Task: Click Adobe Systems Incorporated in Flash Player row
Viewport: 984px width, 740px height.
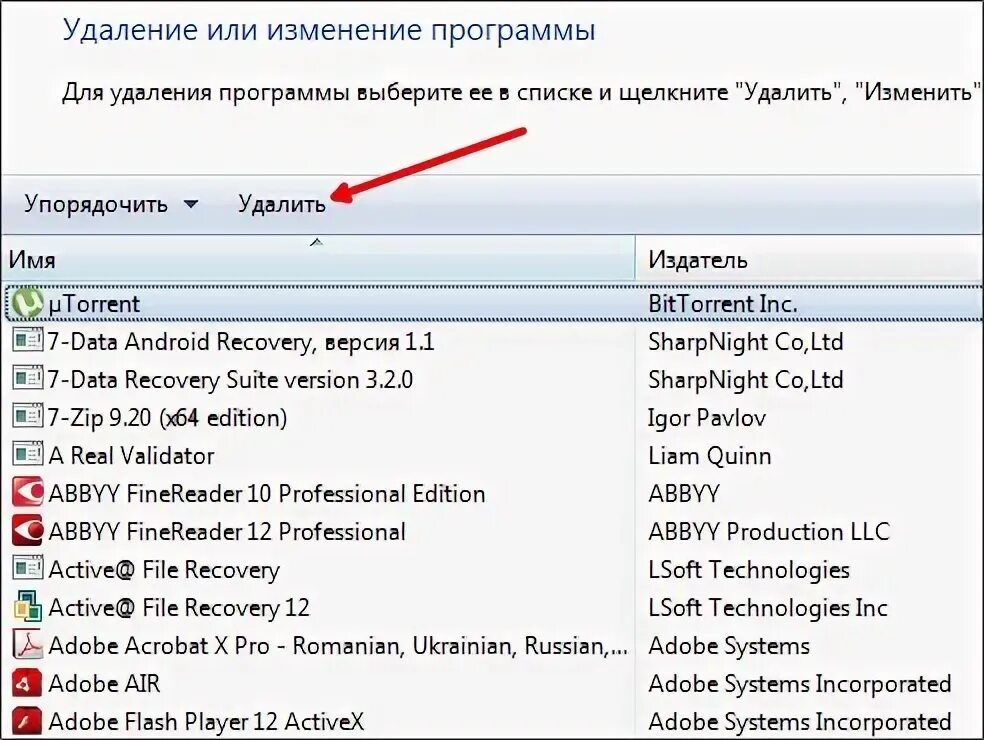Action: [800, 722]
